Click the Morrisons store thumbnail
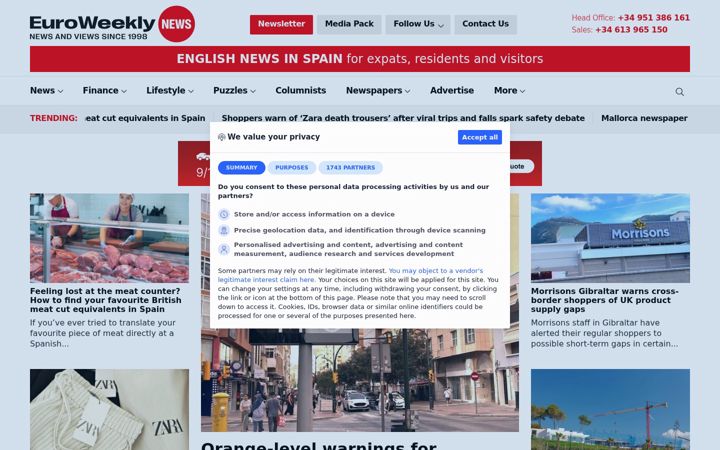 pyautogui.click(x=610, y=238)
